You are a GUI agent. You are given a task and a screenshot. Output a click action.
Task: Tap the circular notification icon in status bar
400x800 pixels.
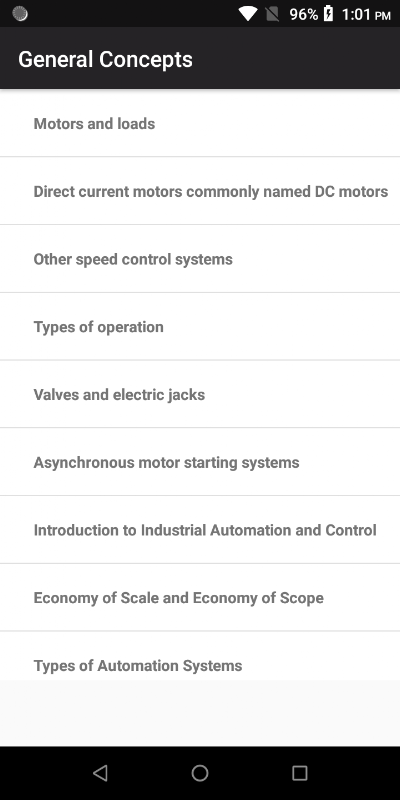coord(19,14)
